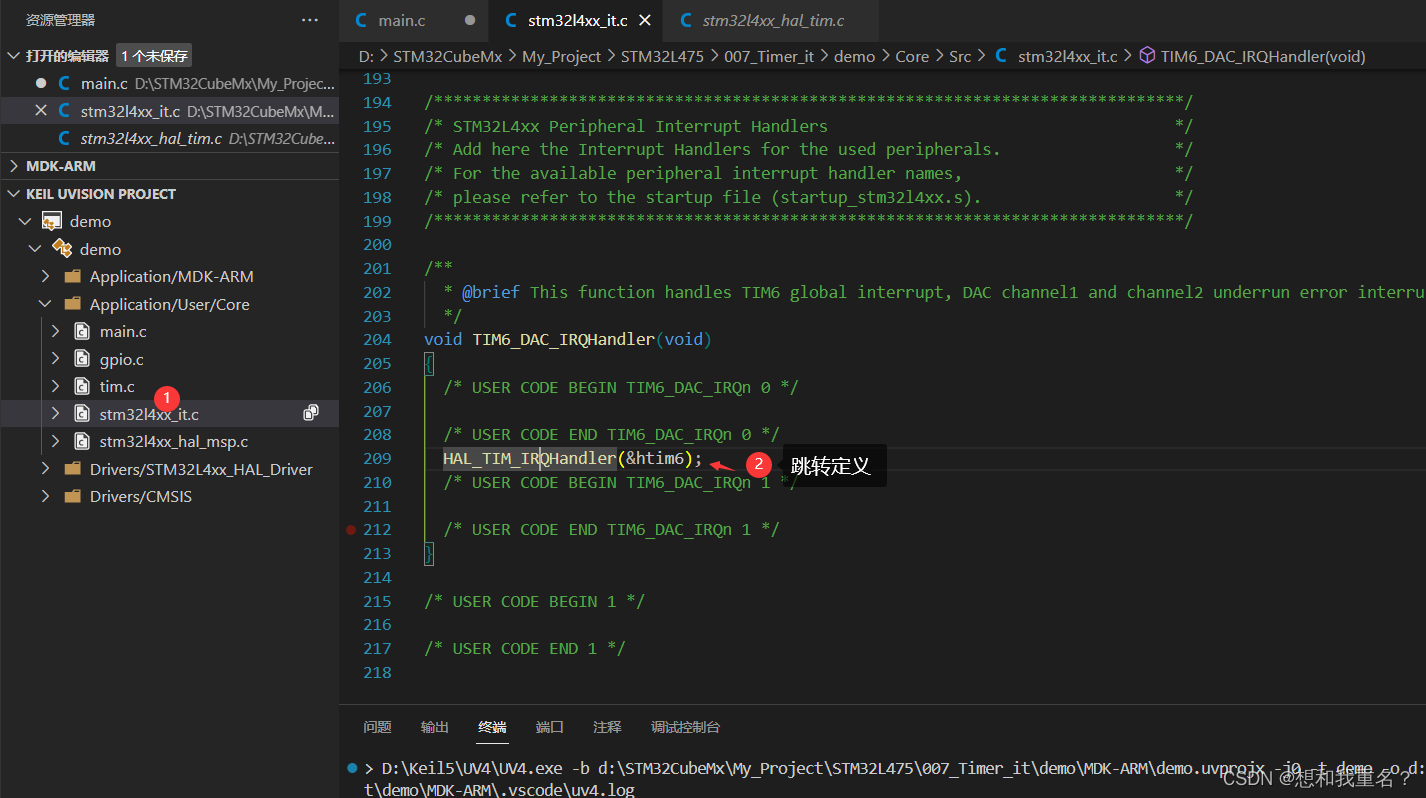
Task: Expand gpio.c tree node chevron
Action: pyautogui.click(x=56, y=359)
